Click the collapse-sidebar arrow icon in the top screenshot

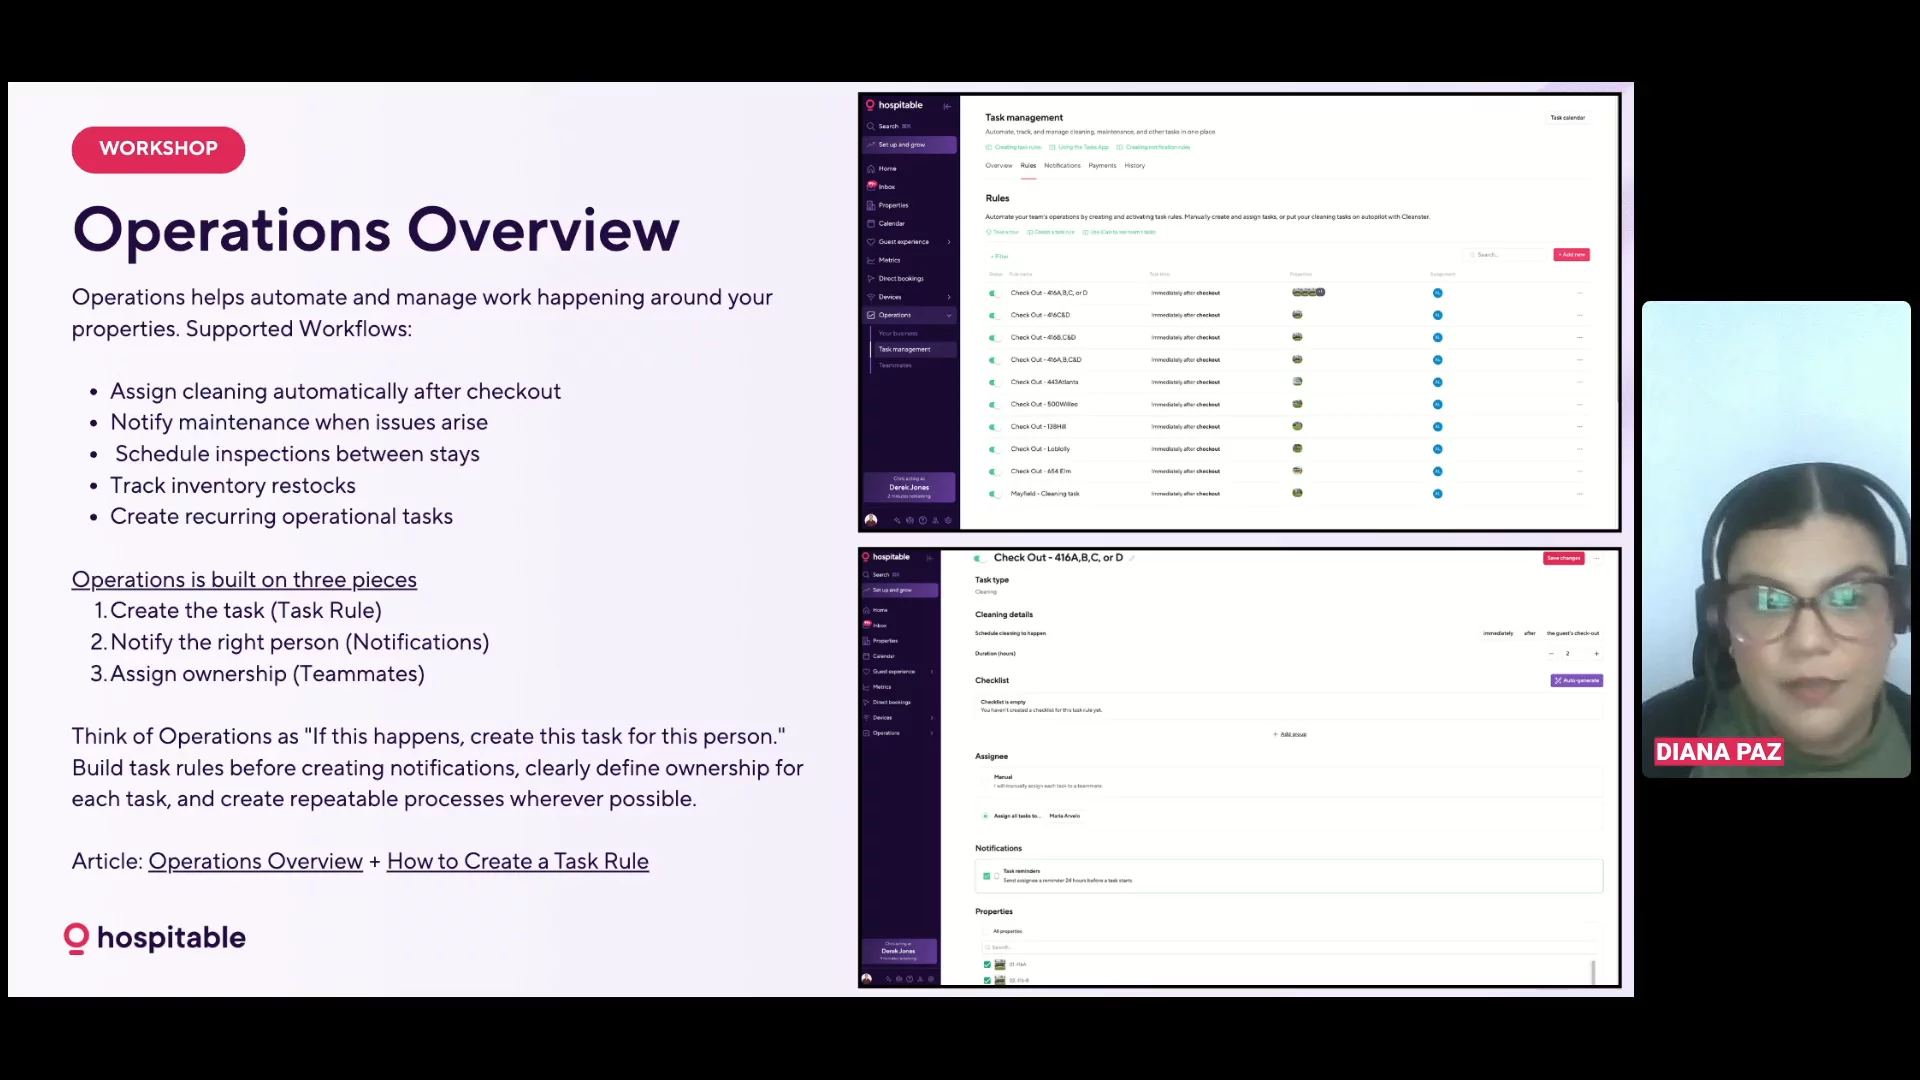point(947,106)
